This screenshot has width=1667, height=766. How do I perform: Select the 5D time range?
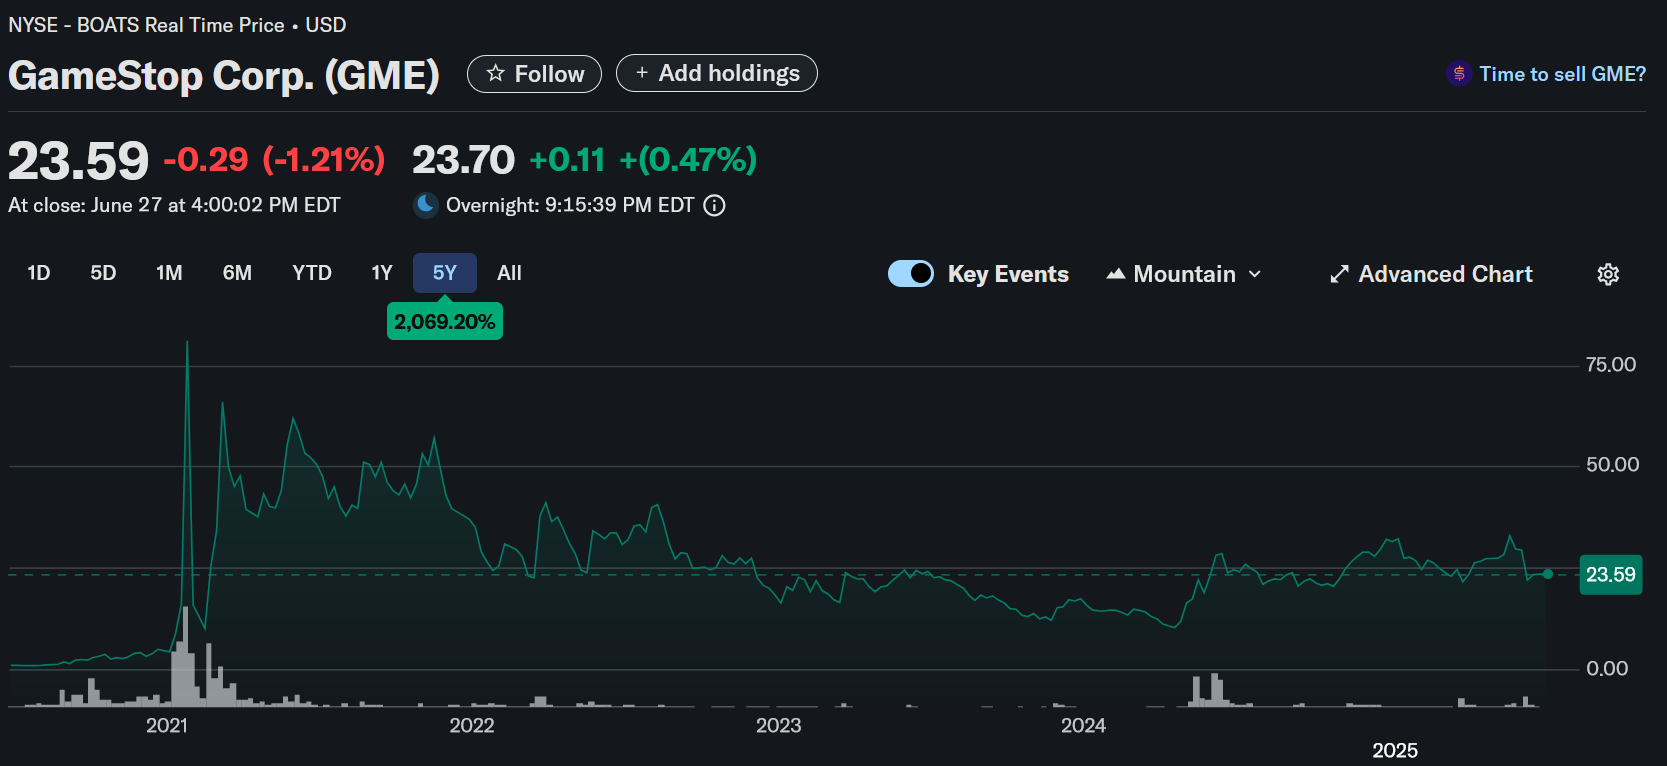tap(103, 273)
